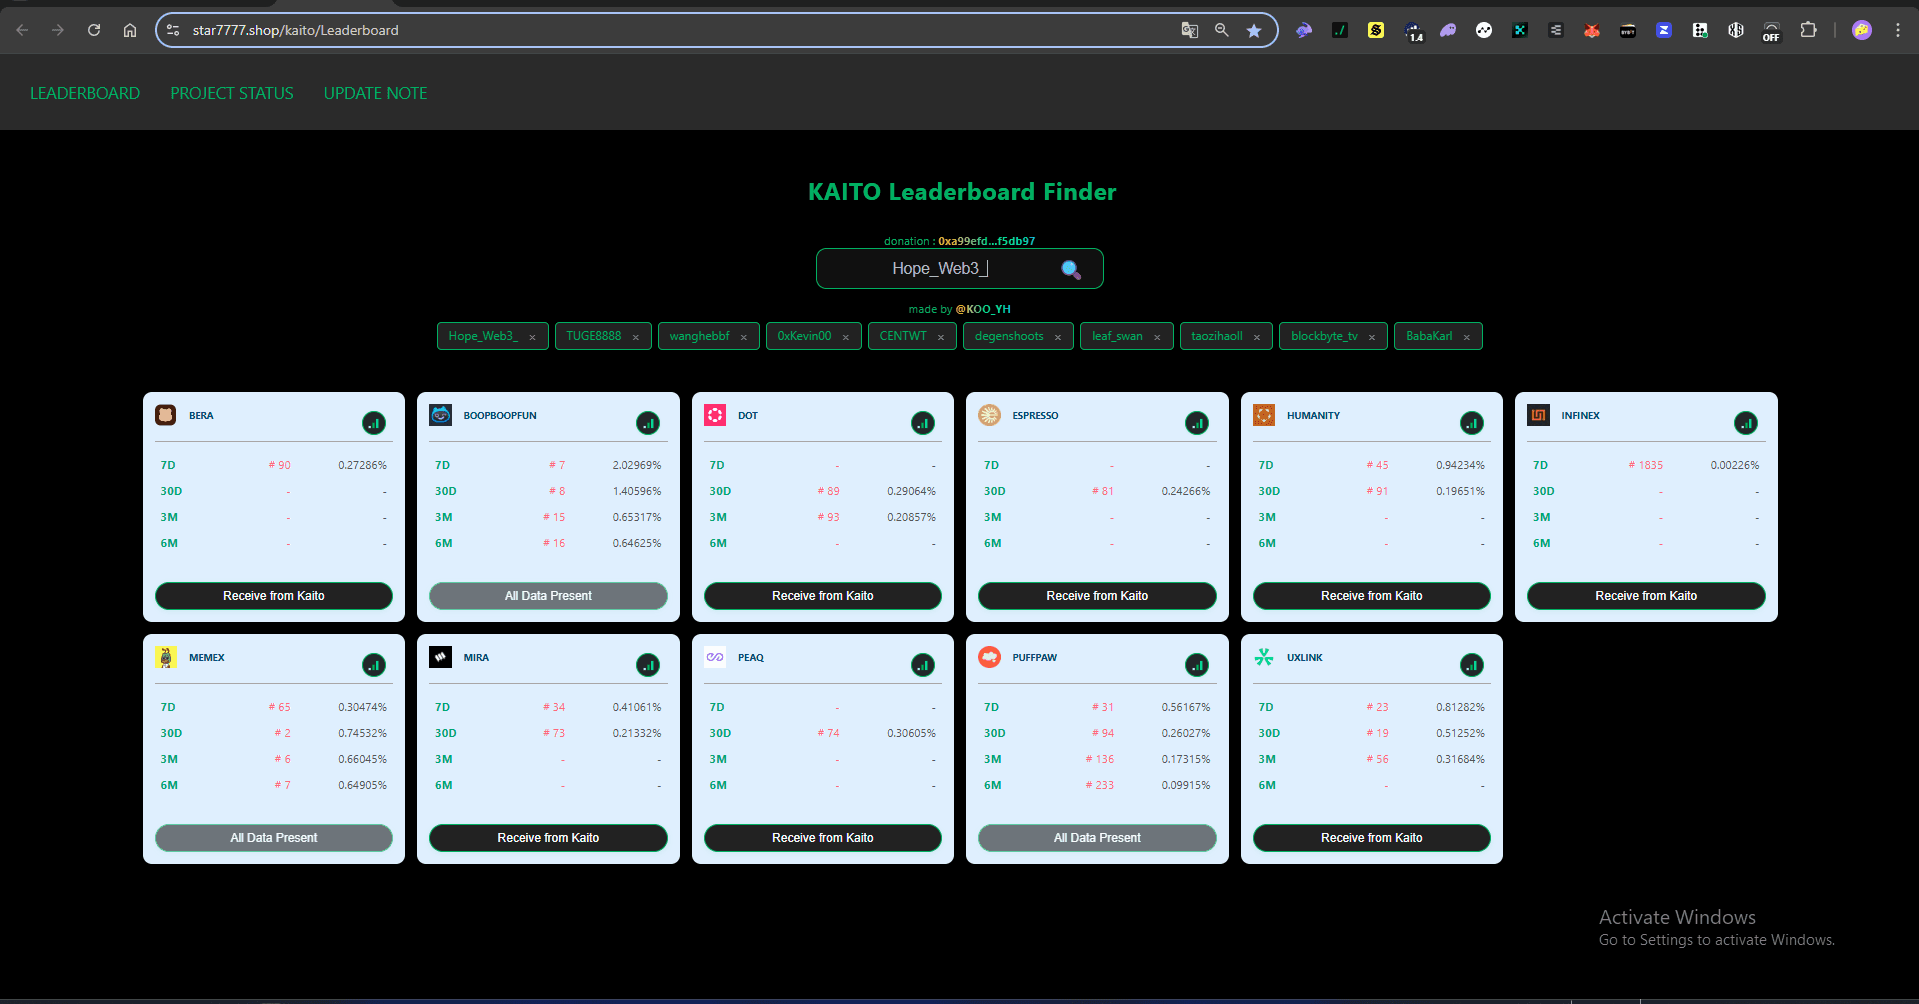Click the username search input field
The image size is (1919, 1004).
pos(939,269)
